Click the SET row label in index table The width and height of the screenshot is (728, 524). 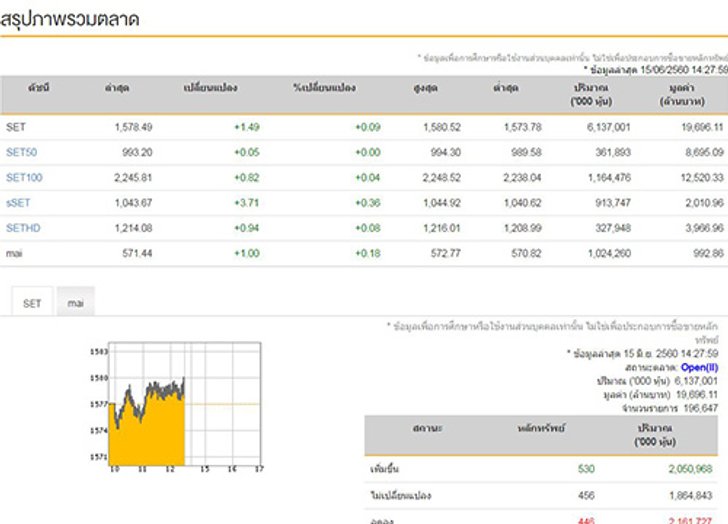click(x=16, y=127)
